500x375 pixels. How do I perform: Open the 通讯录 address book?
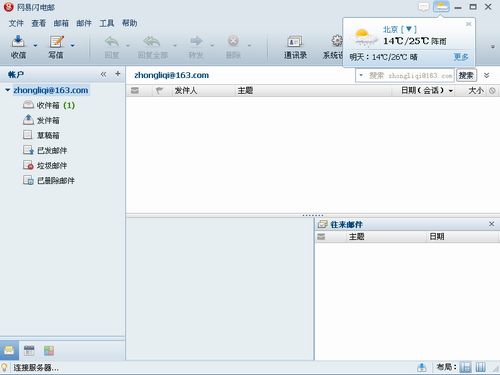295,47
